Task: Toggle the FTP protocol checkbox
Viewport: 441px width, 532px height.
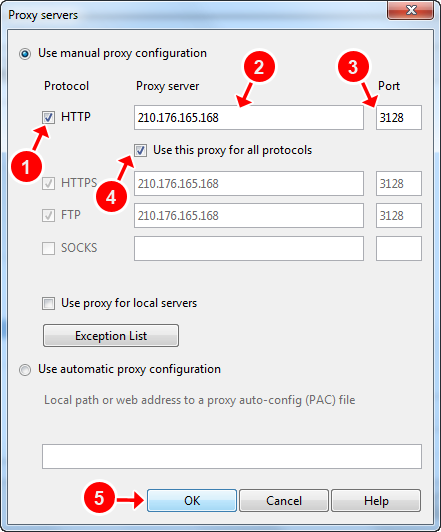Action: click(49, 215)
